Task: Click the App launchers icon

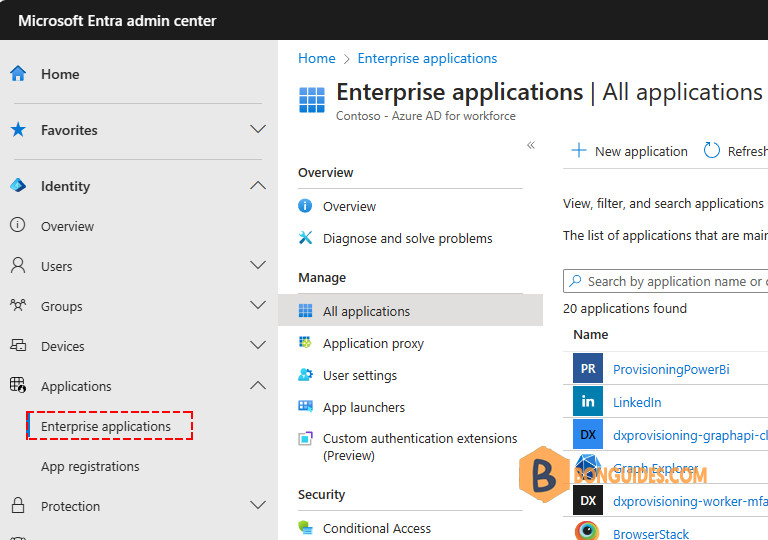Action: 305,406
